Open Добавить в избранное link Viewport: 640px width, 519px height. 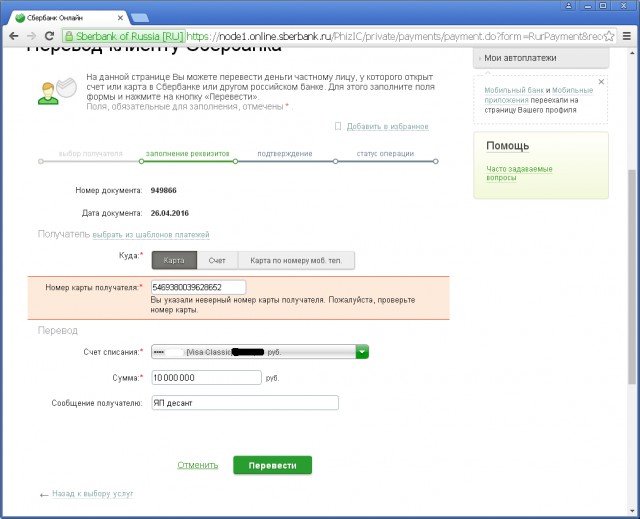387,126
